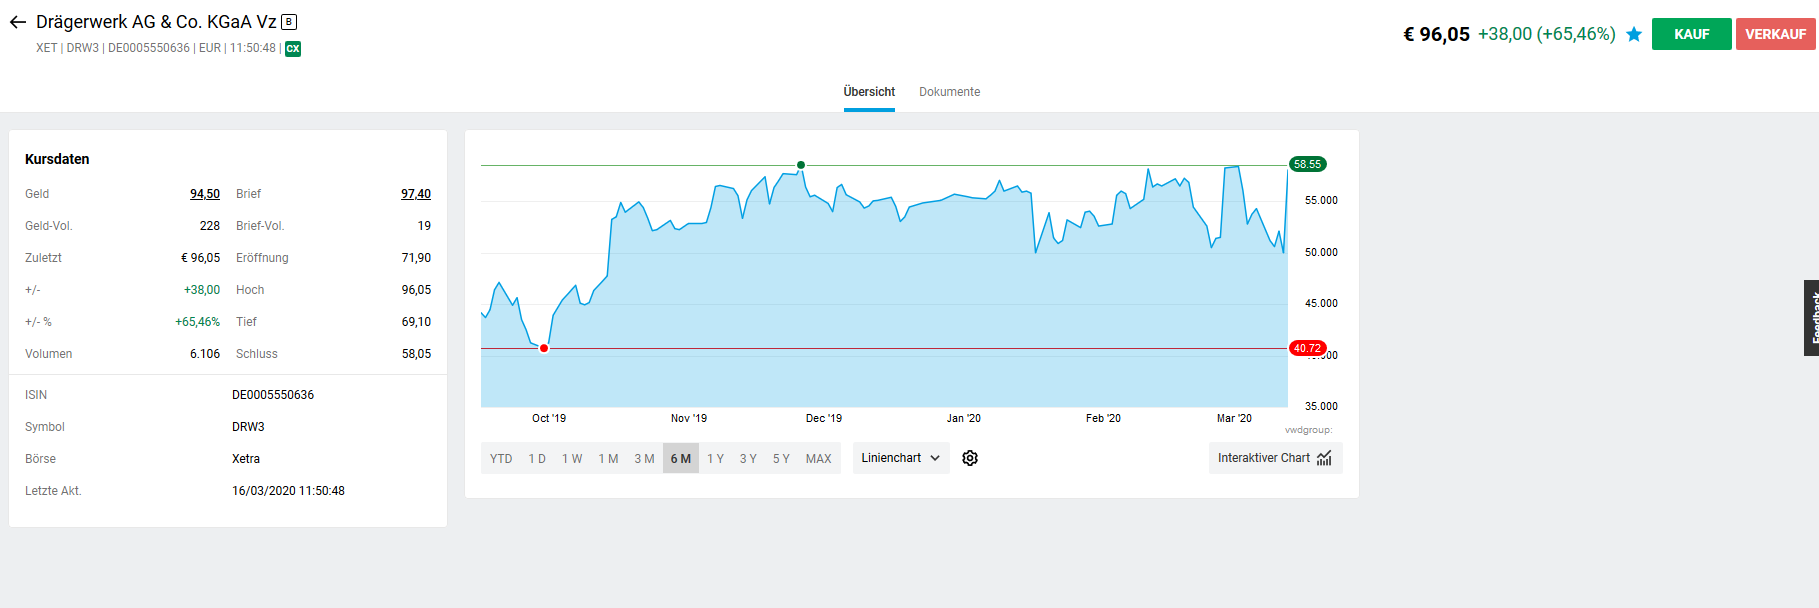The height and width of the screenshot is (608, 1819).
Task: Click the B share-class badge
Action: pyautogui.click(x=289, y=22)
